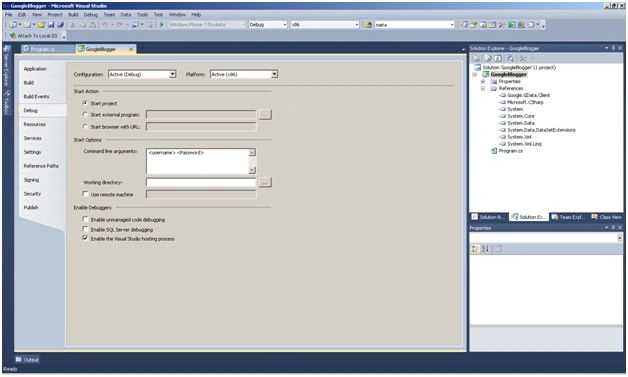Open the Debug solution configuration dropdown in toolbar
This screenshot has width=628, height=377.
(x=285, y=25)
